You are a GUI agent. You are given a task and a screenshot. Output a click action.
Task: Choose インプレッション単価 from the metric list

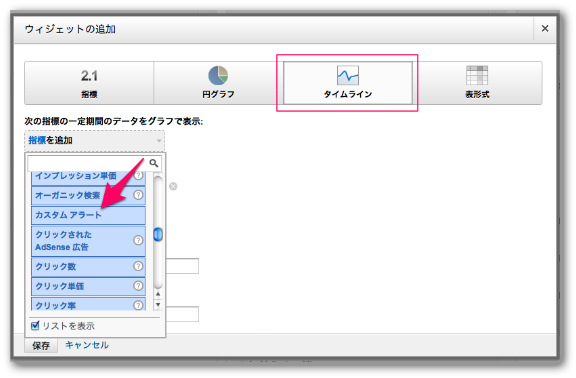click(x=89, y=177)
